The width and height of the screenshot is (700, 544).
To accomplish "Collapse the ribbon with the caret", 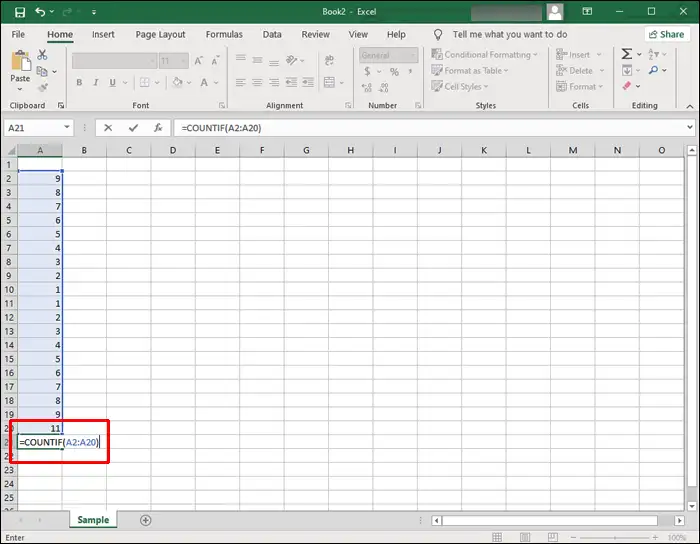I will 690,106.
